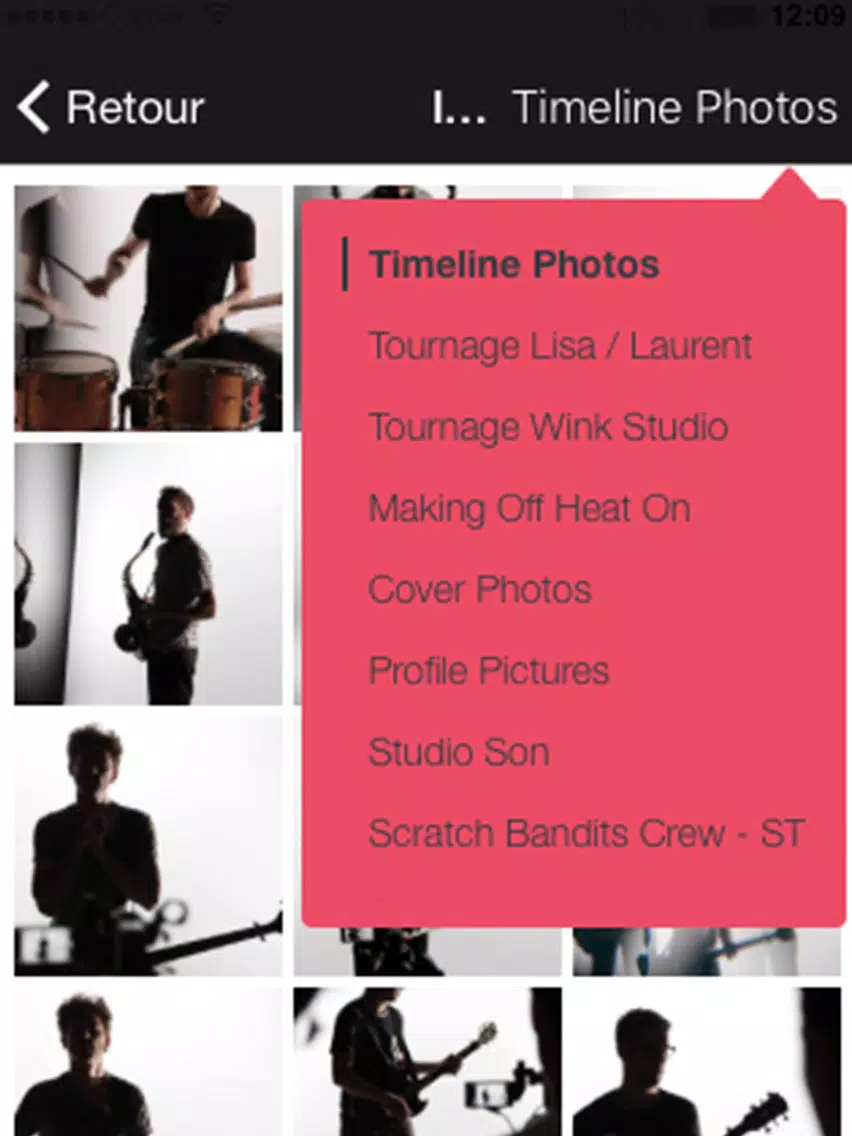Select Timeline Photos in the album menu
The height and width of the screenshot is (1136, 852).
click(x=514, y=264)
